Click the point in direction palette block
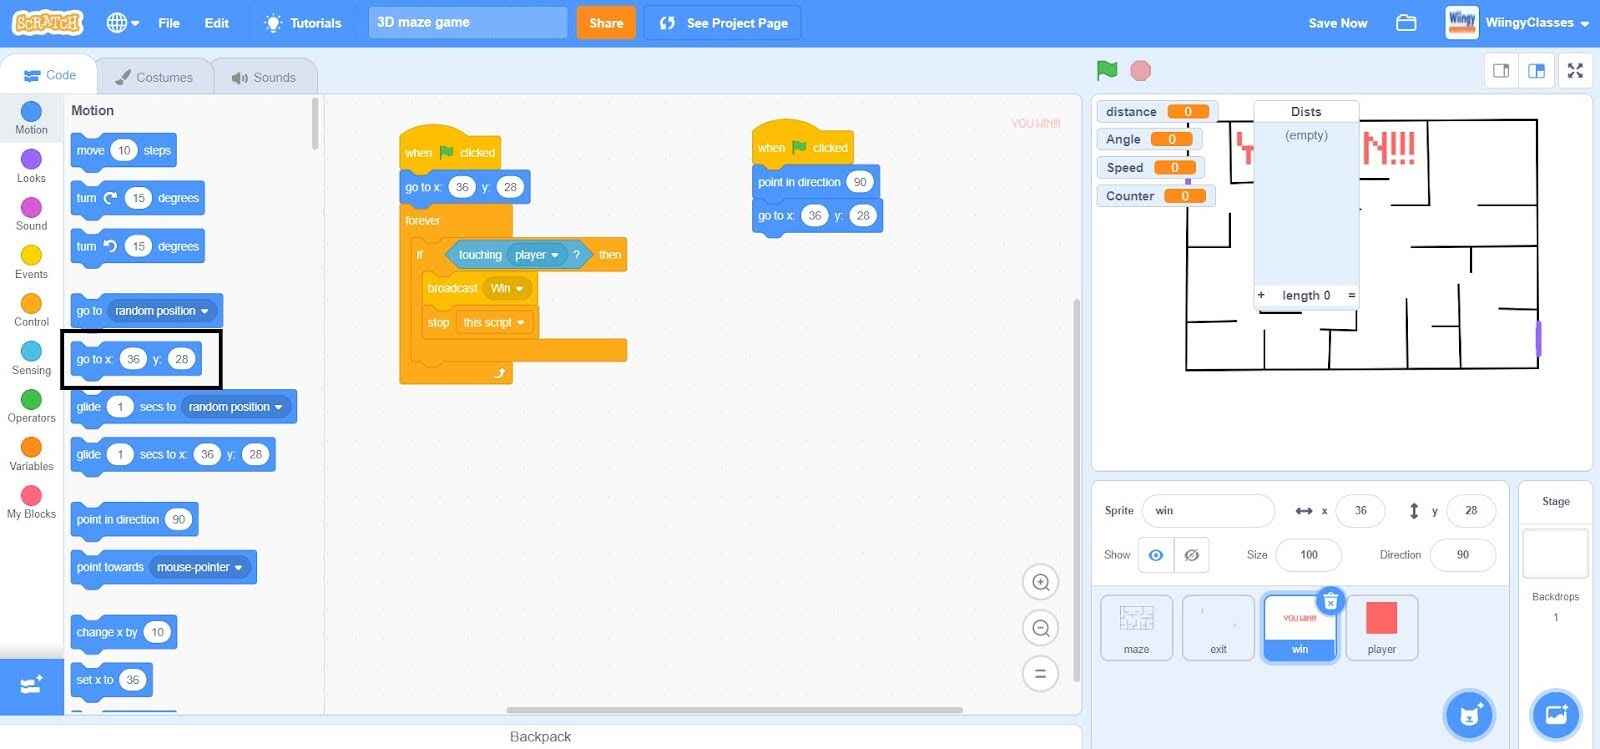 (x=134, y=519)
